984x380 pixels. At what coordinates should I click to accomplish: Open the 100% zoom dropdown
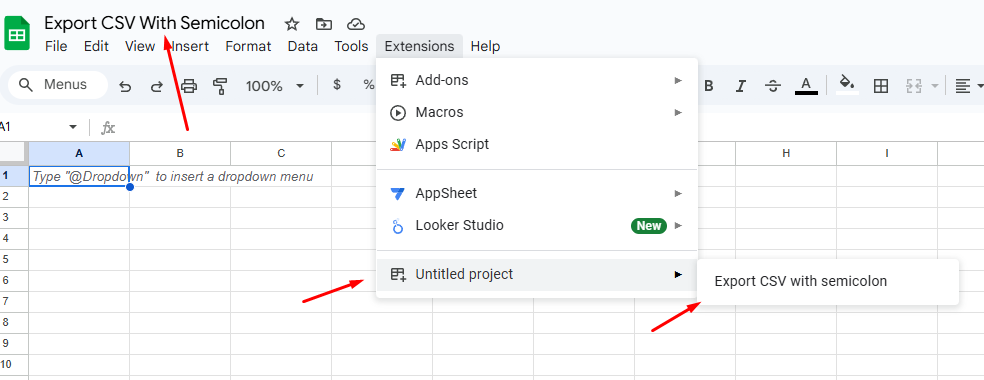tap(275, 86)
